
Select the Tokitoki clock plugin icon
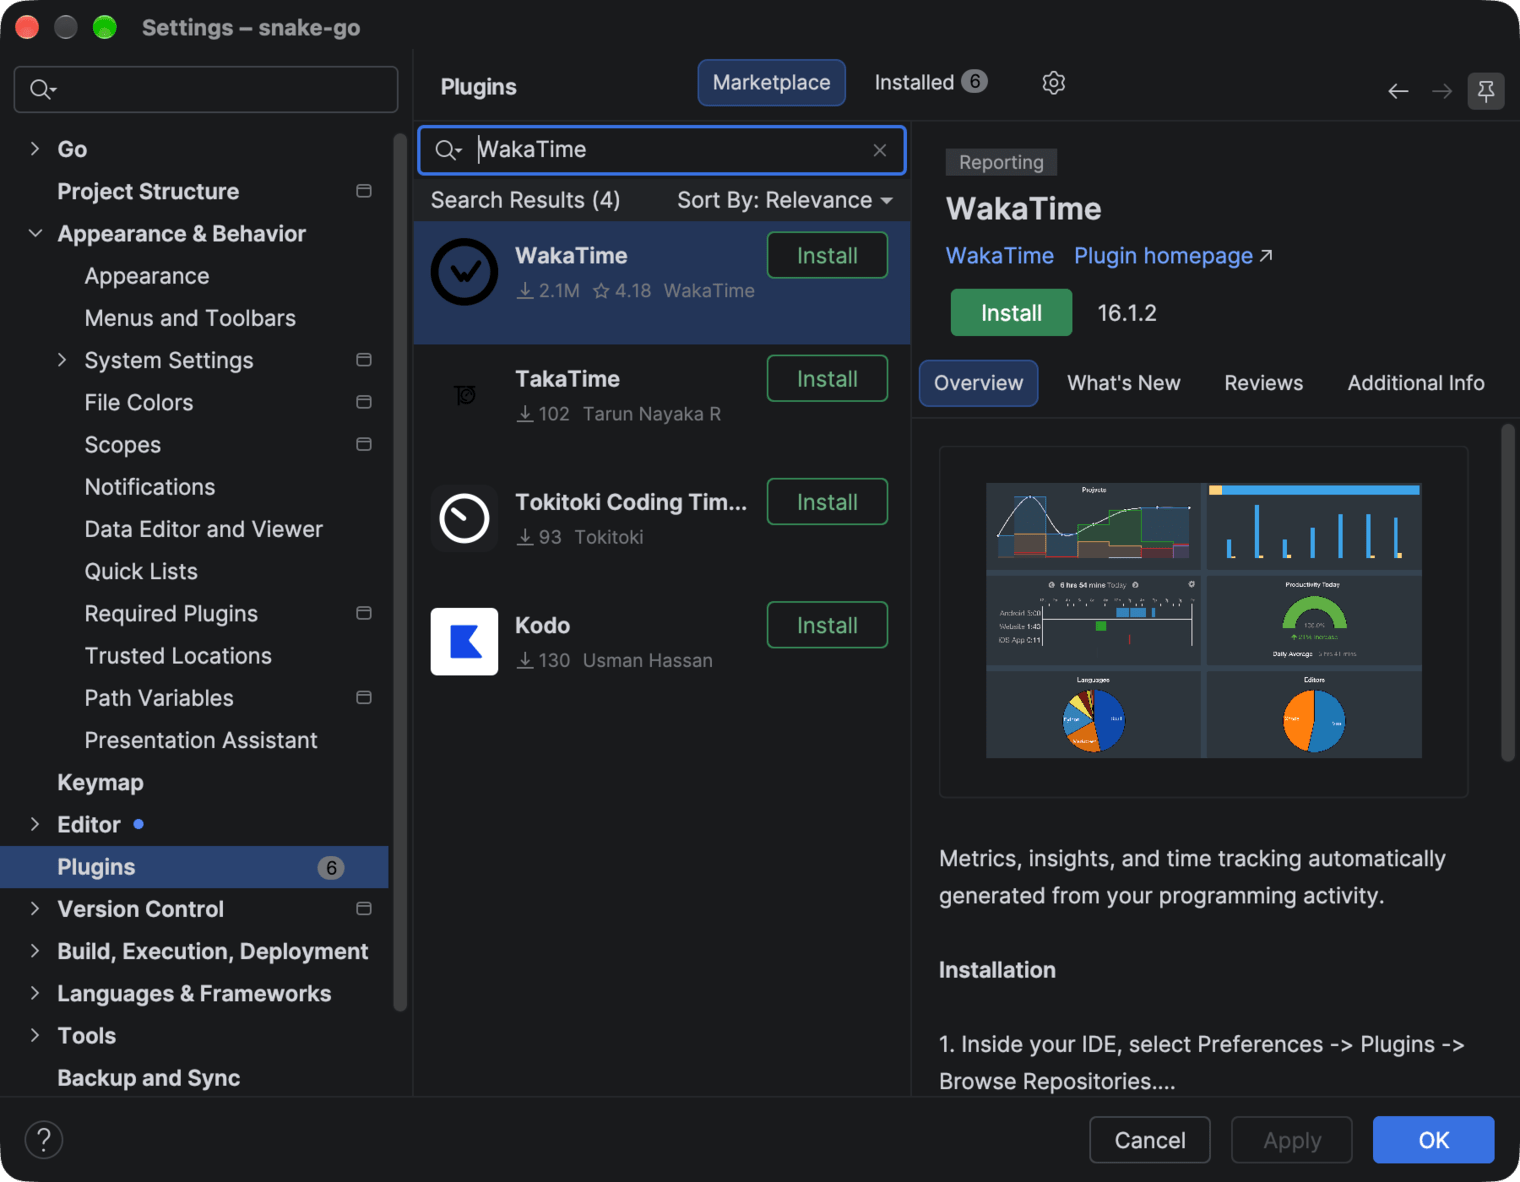coord(464,518)
